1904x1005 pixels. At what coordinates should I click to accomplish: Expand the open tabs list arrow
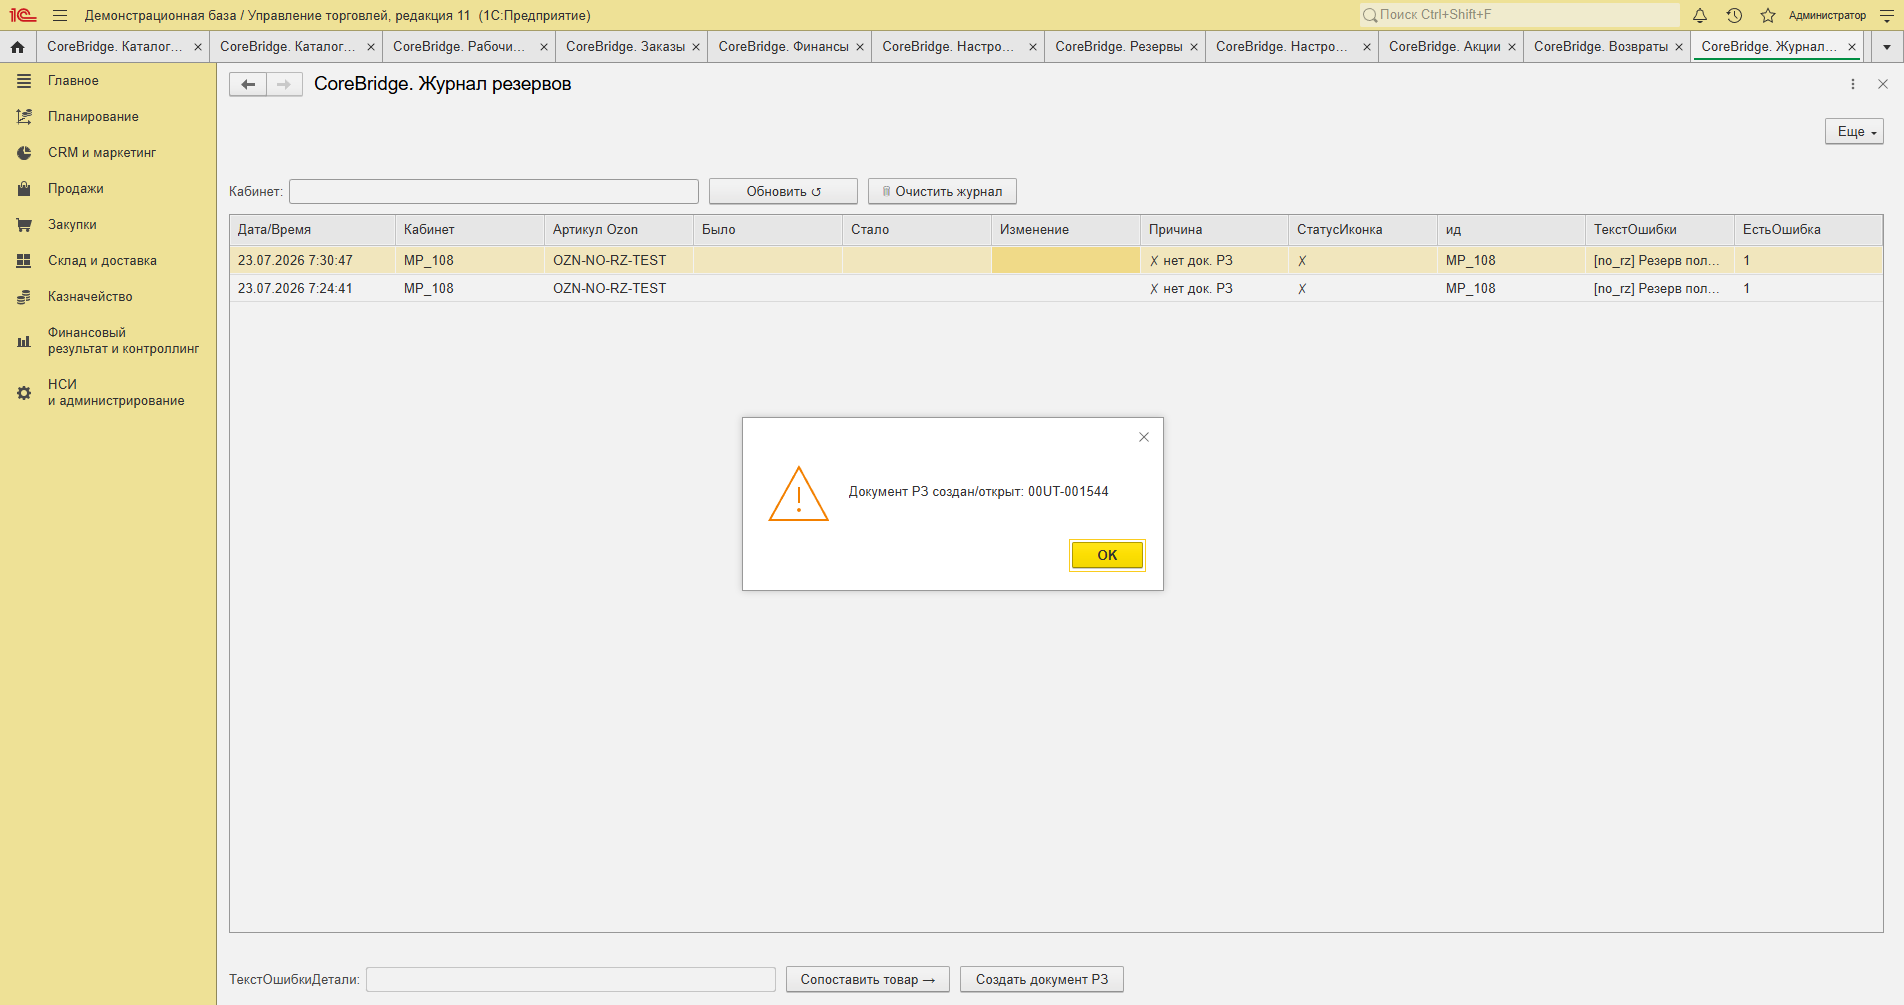coord(1887,47)
